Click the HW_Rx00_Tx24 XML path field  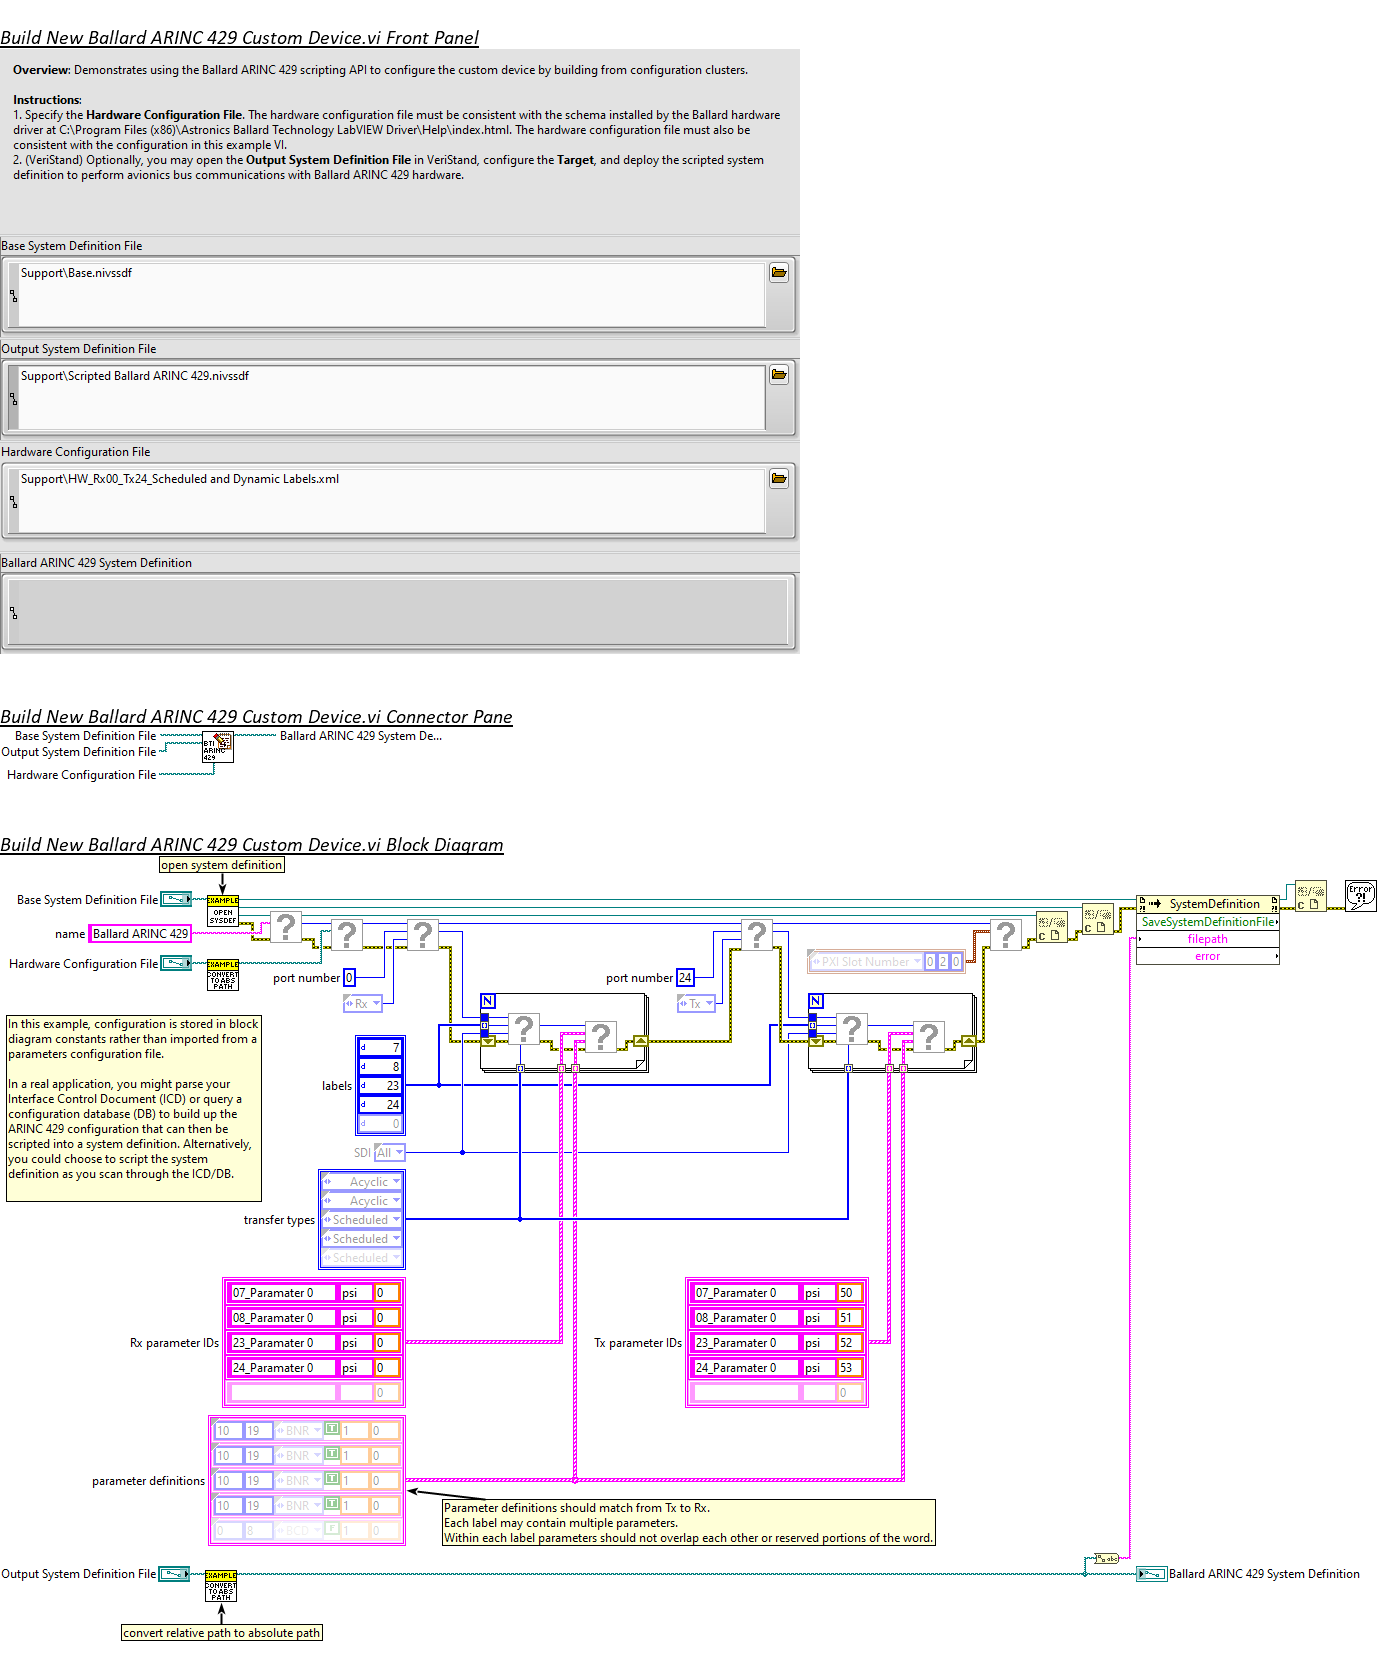coord(391,500)
